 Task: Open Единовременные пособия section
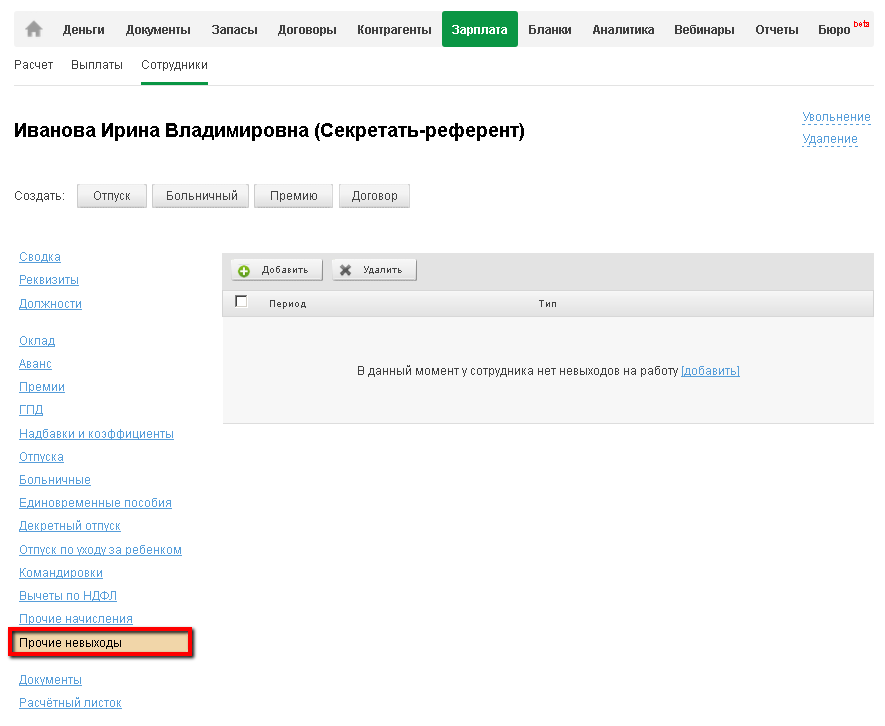click(95, 503)
